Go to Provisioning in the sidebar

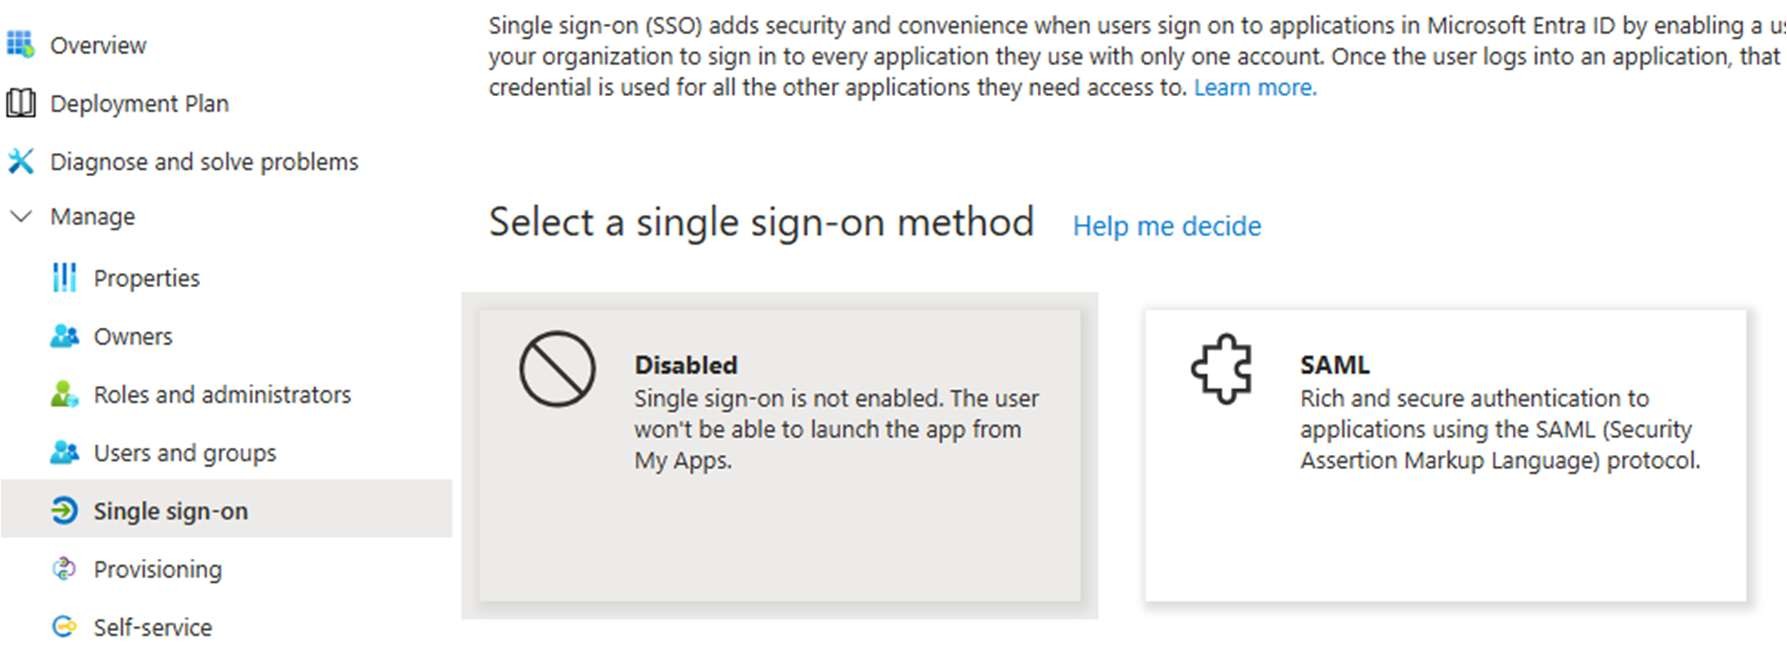[x=158, y=569]
